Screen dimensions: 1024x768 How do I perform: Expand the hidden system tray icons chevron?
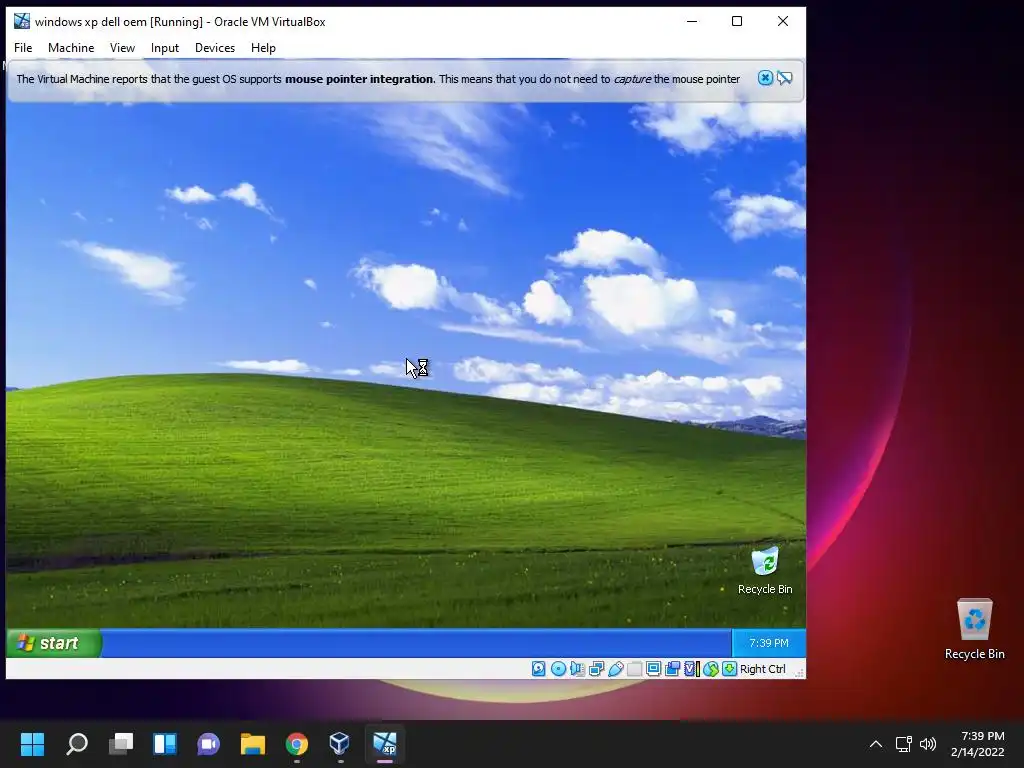point(876,744)
